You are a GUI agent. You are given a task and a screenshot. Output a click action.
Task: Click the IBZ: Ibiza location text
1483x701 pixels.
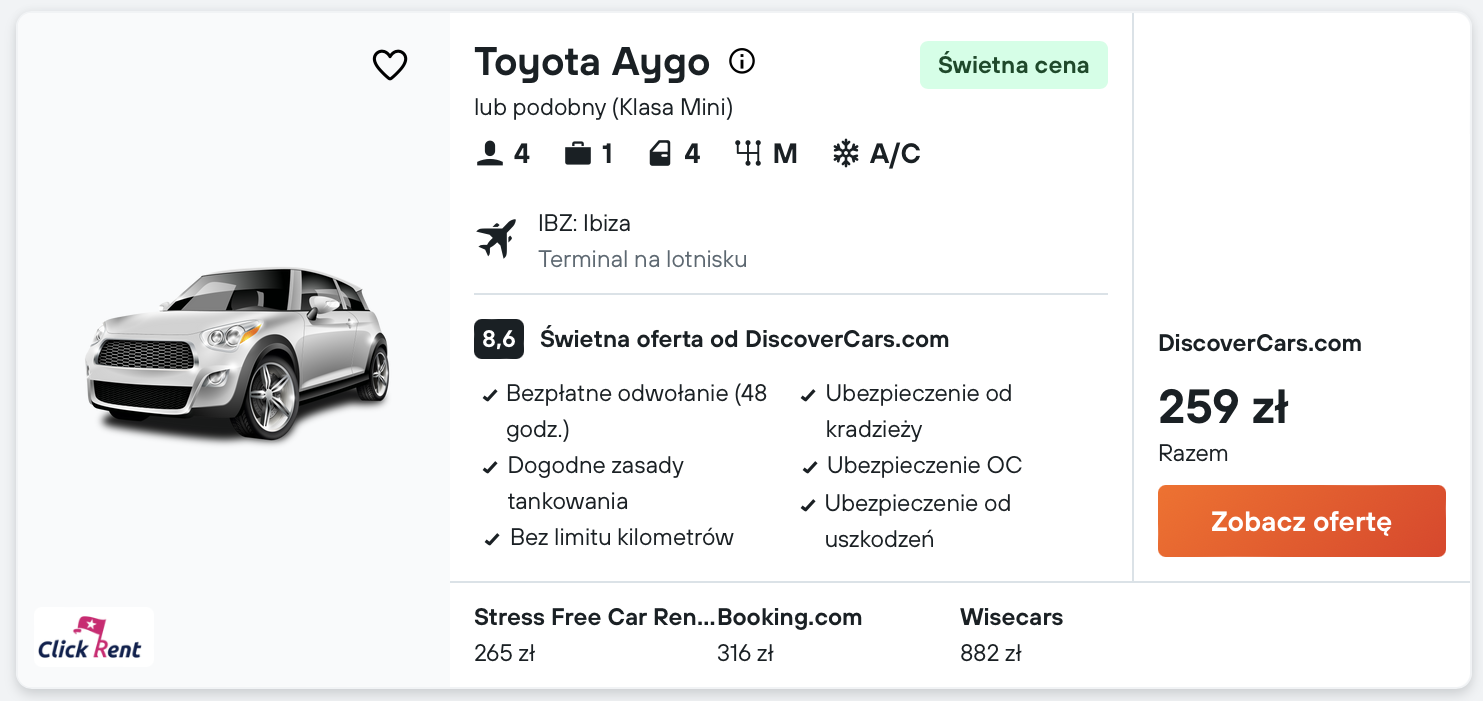584,223
